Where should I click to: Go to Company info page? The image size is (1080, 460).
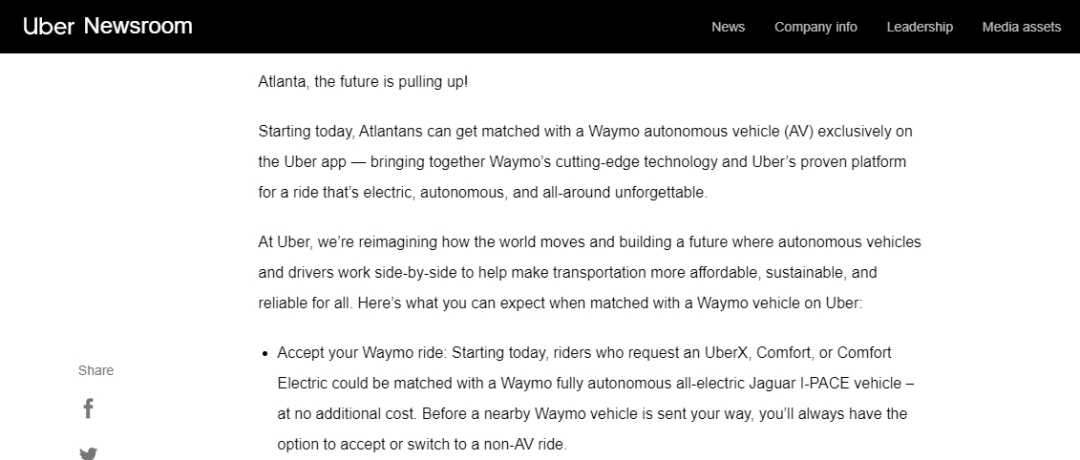click(x=815, y=27)
